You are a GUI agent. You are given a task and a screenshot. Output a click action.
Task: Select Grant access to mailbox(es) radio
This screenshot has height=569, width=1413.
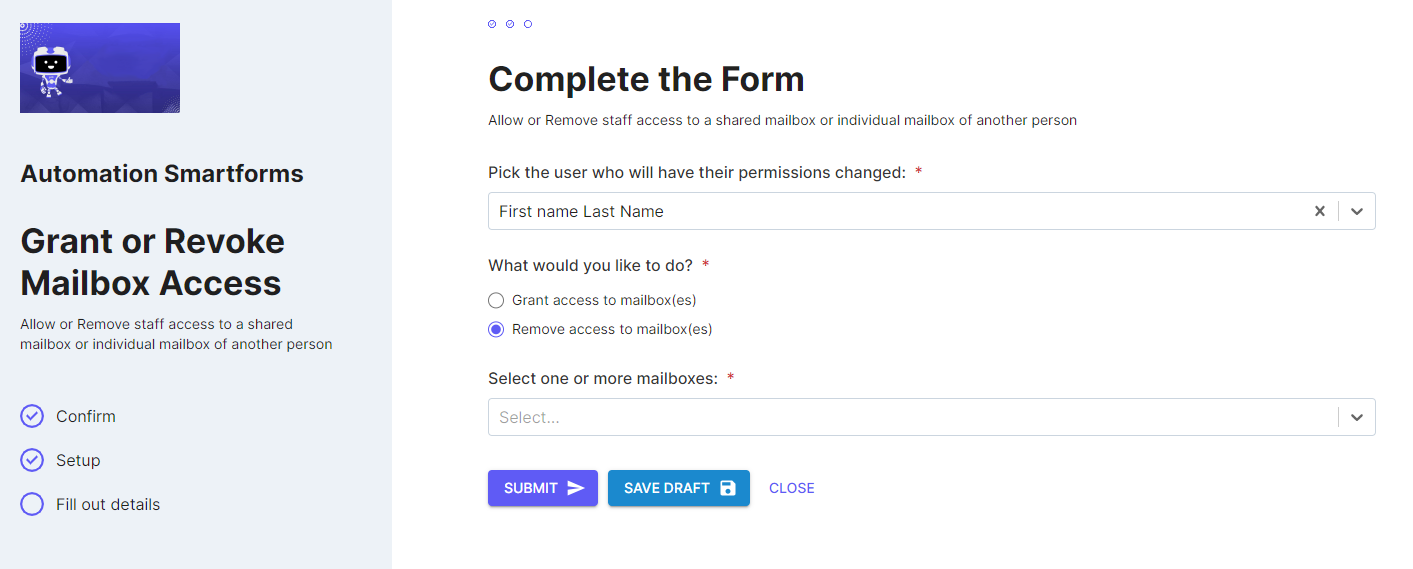pos(496,300)
